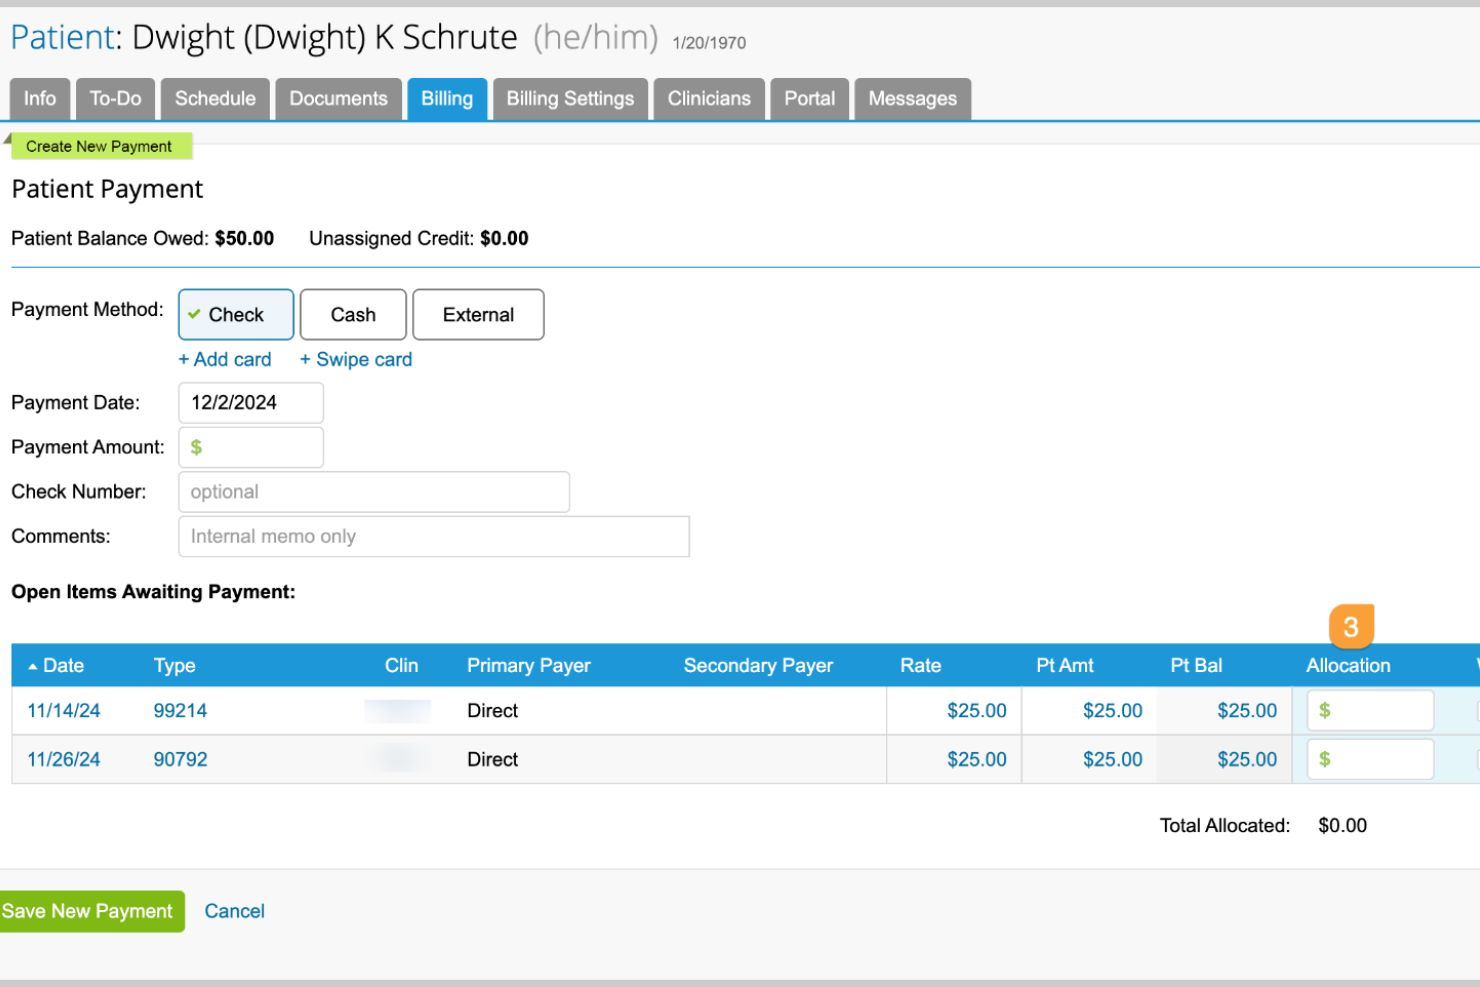Focus the Payment Amount field

(x=251, y=447)
